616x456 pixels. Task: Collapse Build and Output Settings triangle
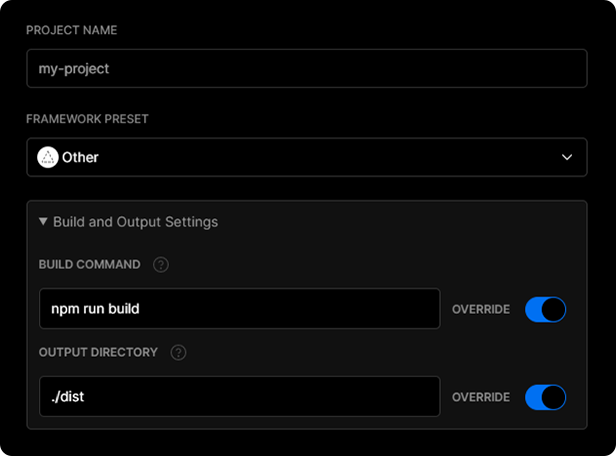coord(43,222)
